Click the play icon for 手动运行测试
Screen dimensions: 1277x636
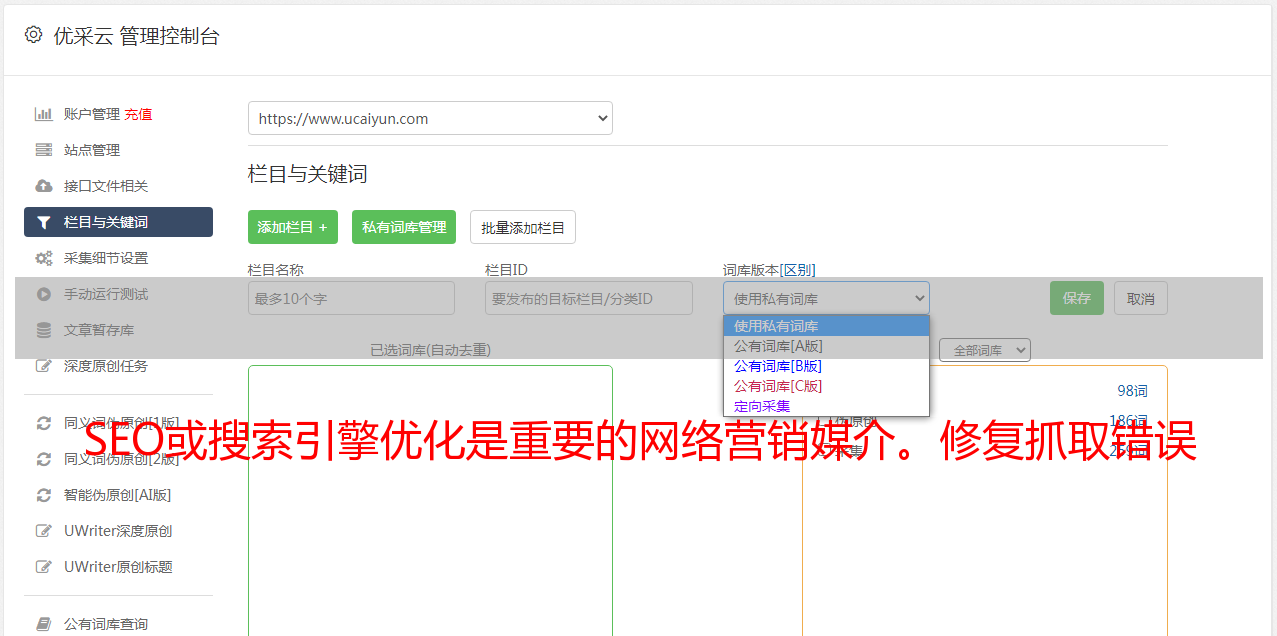(44, 294)
